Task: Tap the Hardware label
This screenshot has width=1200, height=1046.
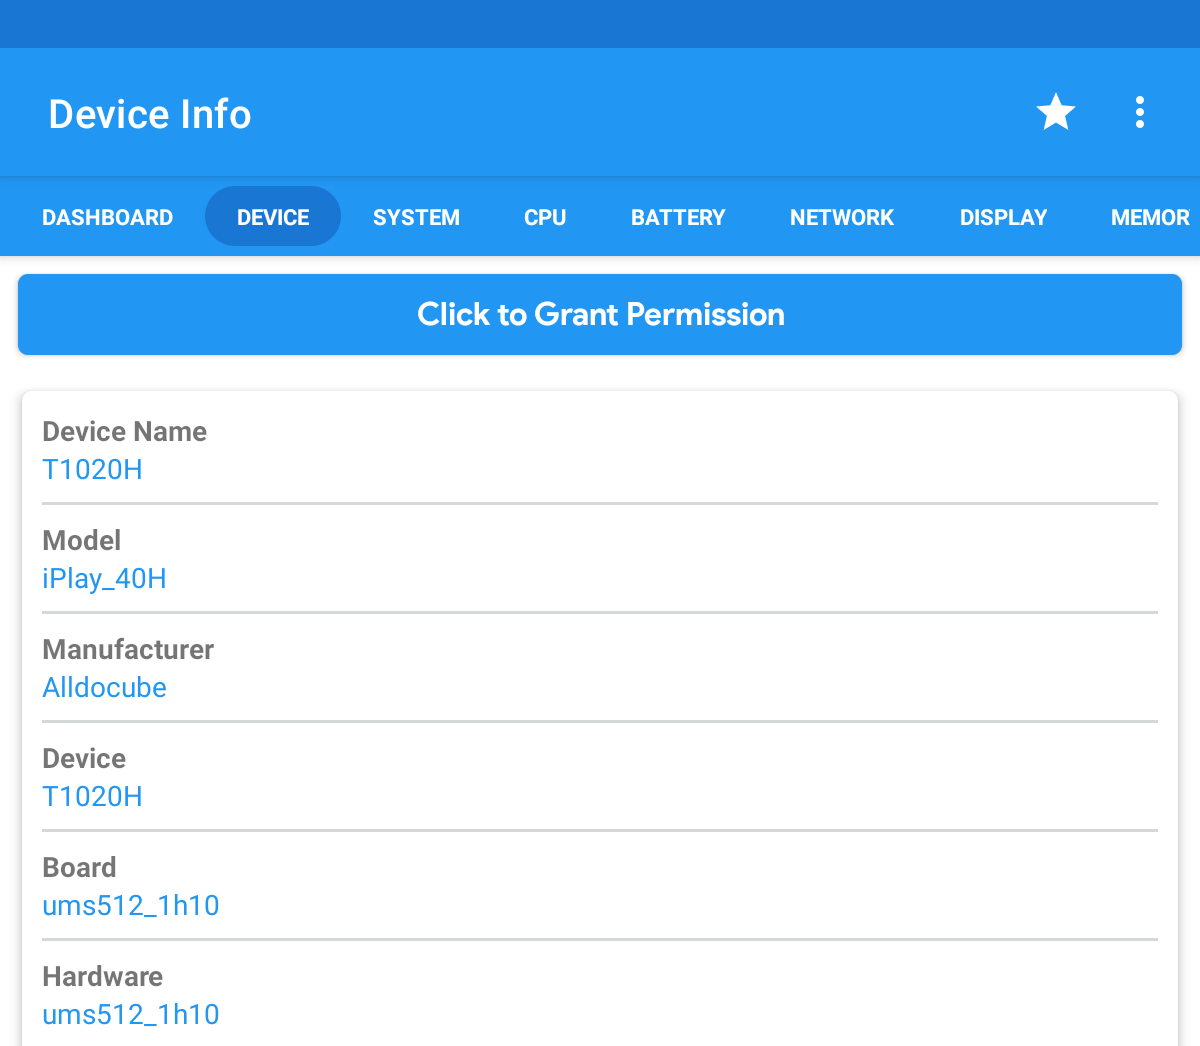Action: [102, 977]
